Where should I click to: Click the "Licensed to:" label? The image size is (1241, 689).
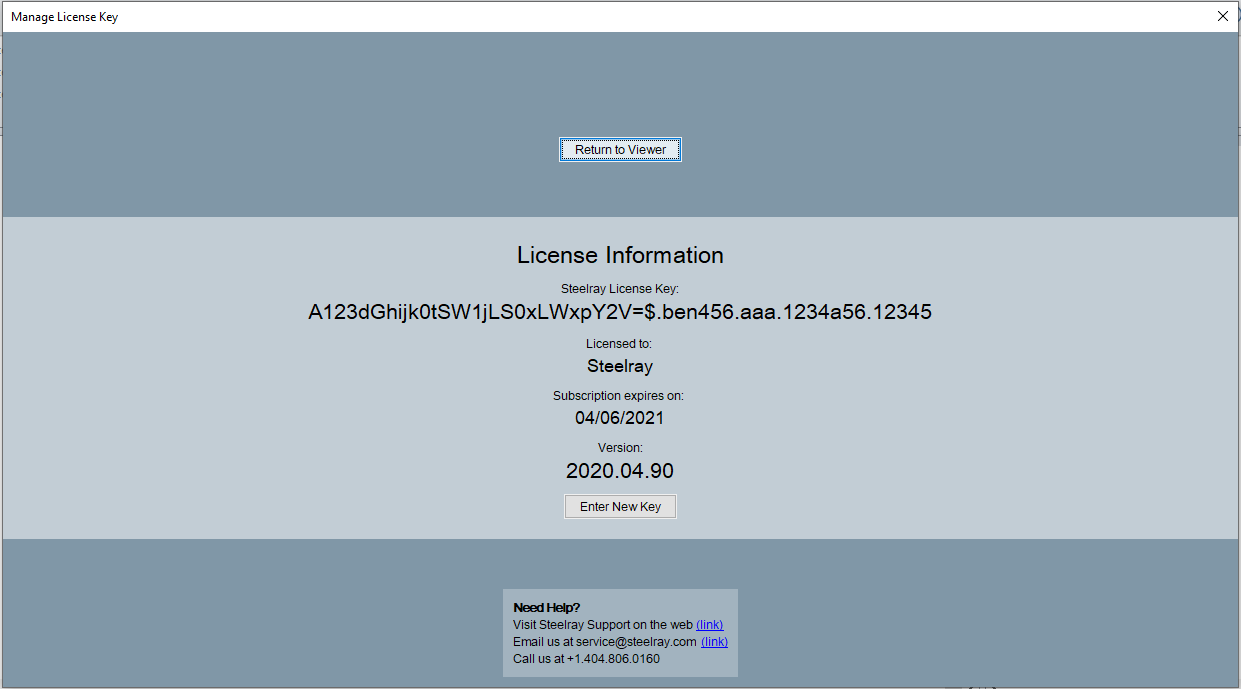(619, 344)
